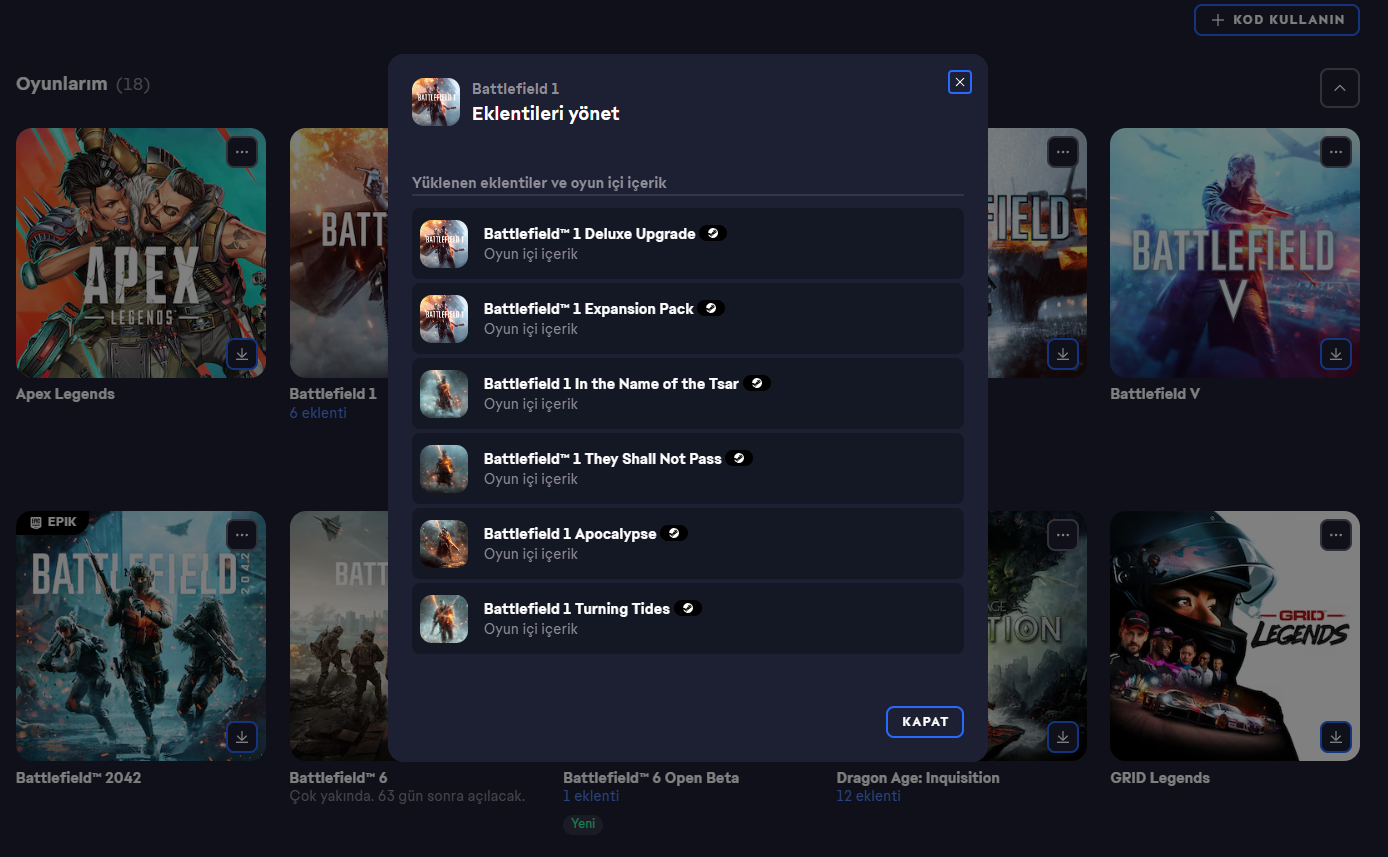Click download icon on Dragon Age: Inquisition card
1388x857 pixels.
(1063, 737)
